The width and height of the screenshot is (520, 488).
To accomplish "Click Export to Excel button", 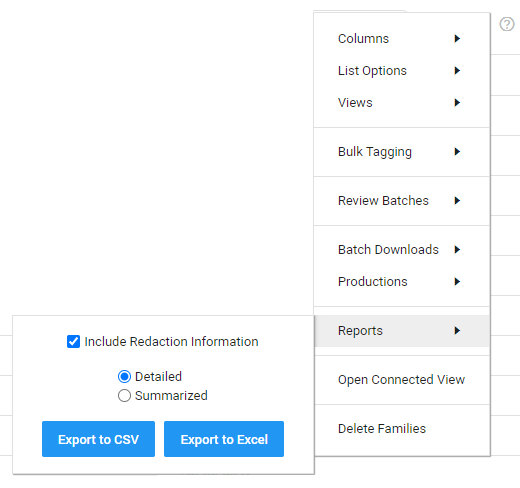I will click(224, 439).
